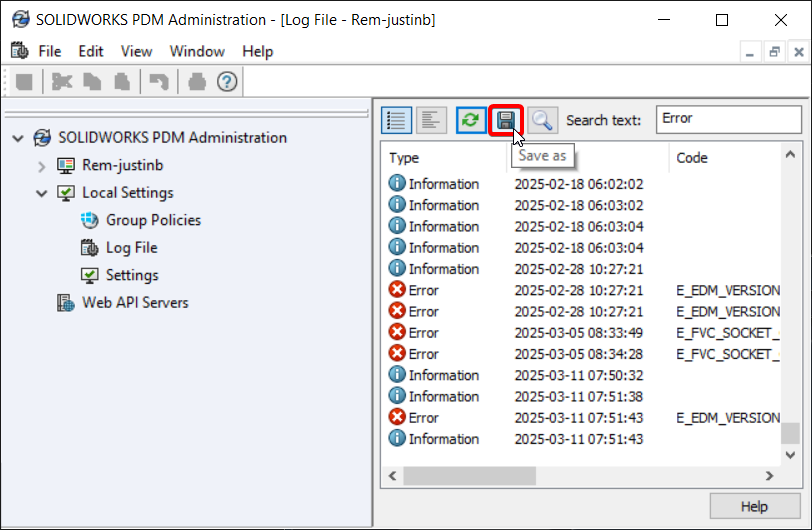The width and height of the screenshot is (812, 530).
Task: Click the horizontal scrollbar thumb
Action: pyautogui.click(x=470, y=476)
